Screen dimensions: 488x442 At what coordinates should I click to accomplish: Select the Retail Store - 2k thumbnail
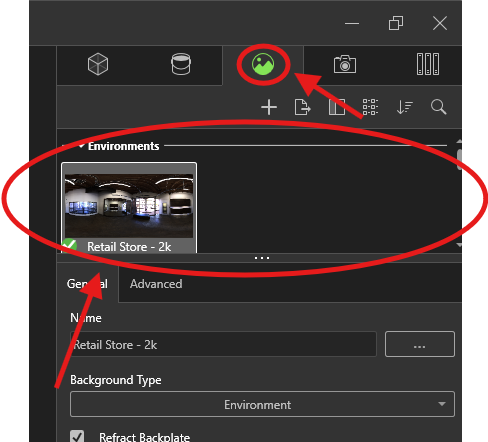[x=129, y=207]
